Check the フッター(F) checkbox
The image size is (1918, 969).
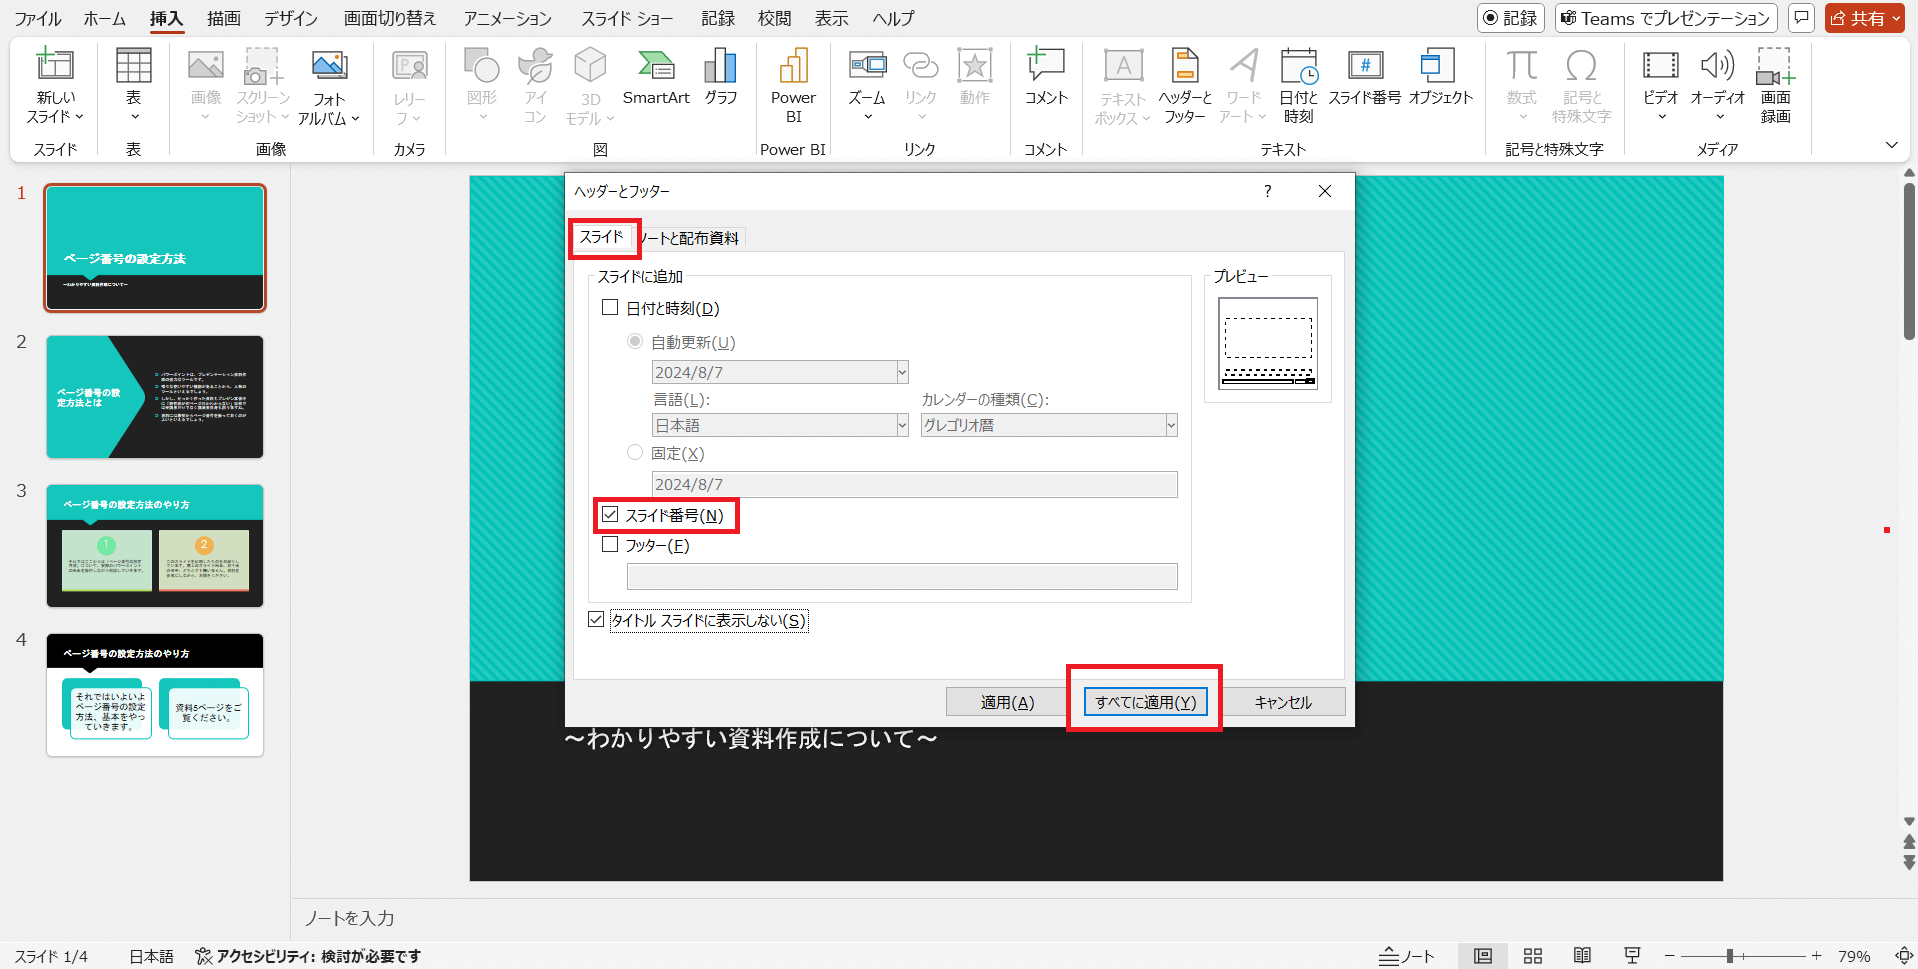click(x=610, y=545)
